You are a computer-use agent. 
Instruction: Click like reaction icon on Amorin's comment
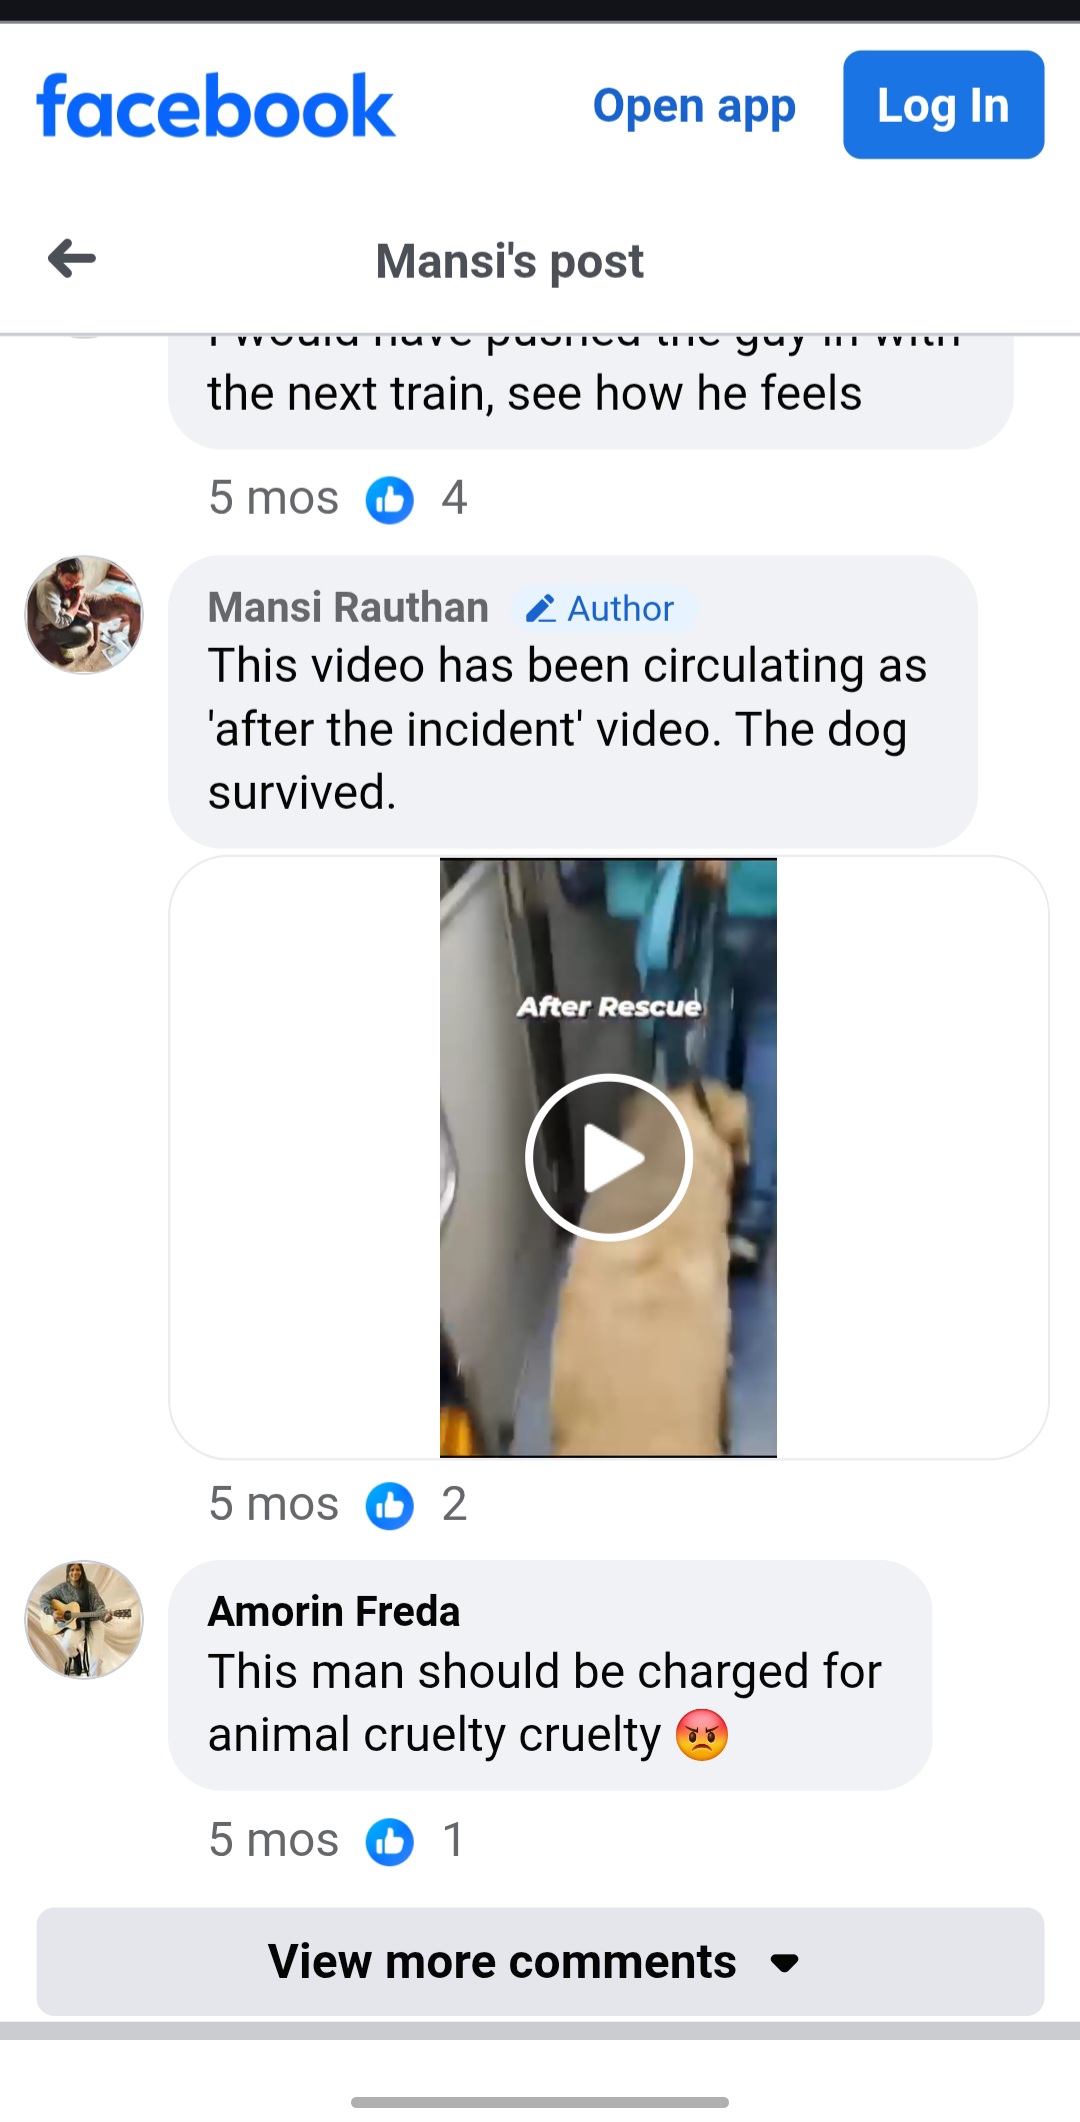click(x=390, y=1841)
